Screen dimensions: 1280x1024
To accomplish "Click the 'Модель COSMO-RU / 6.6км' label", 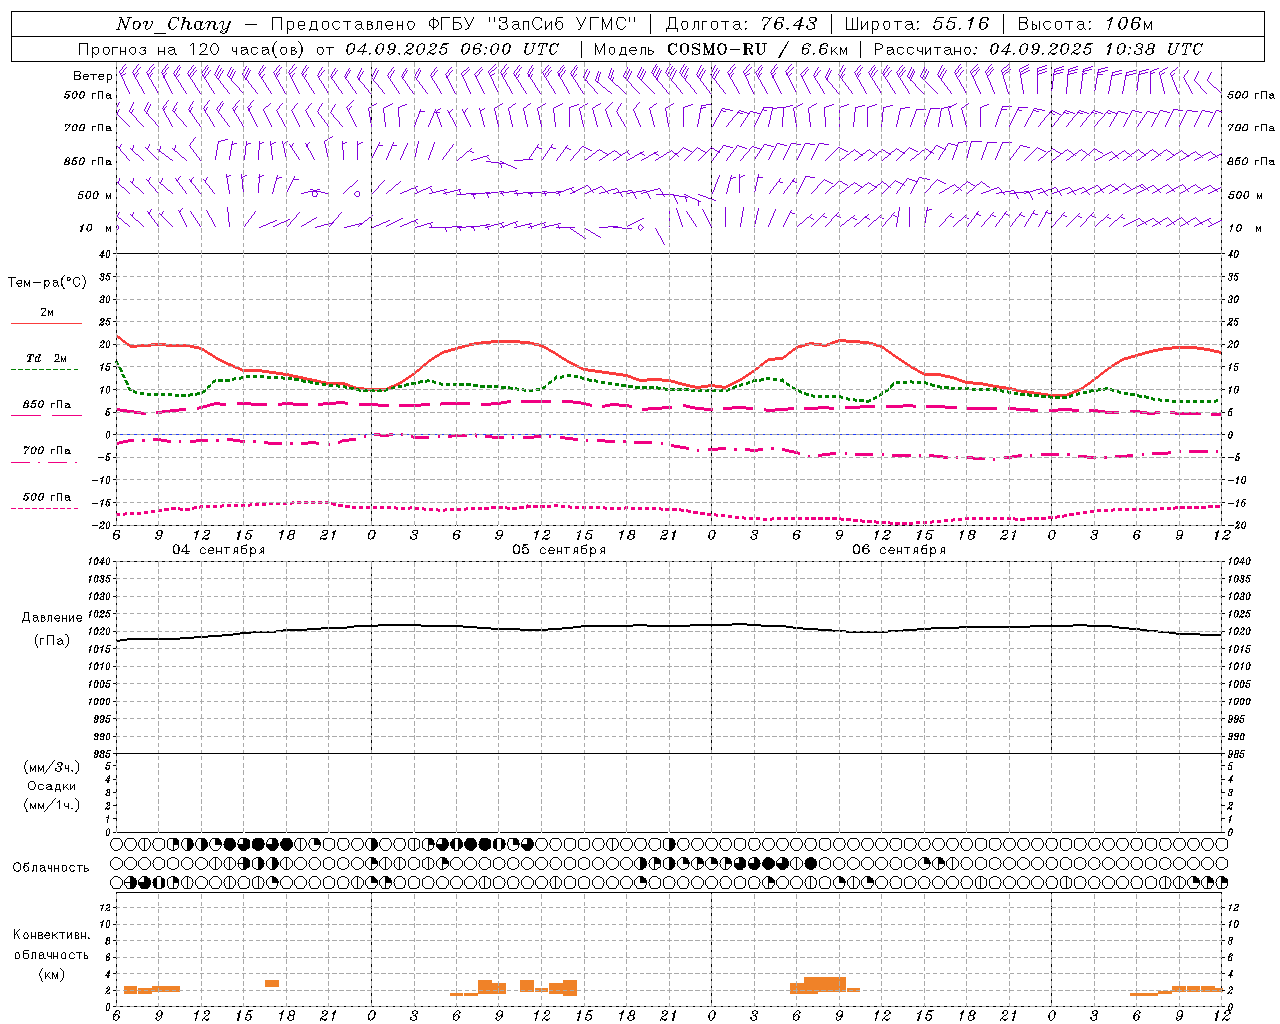I will 721,49.
